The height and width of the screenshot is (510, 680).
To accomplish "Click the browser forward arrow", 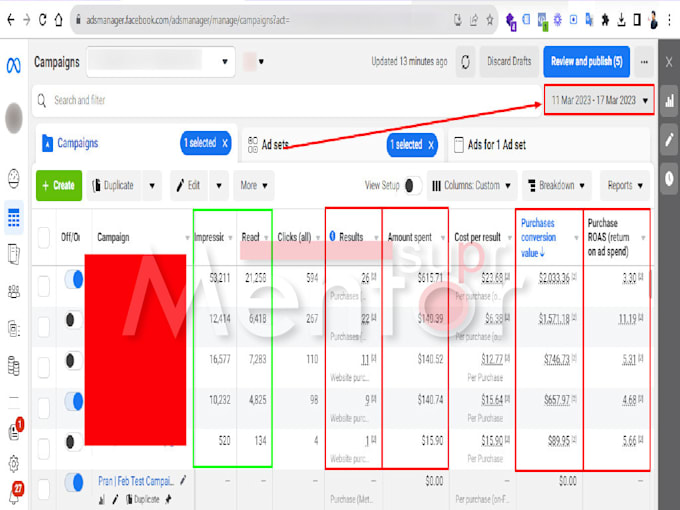I will point(27,20).
